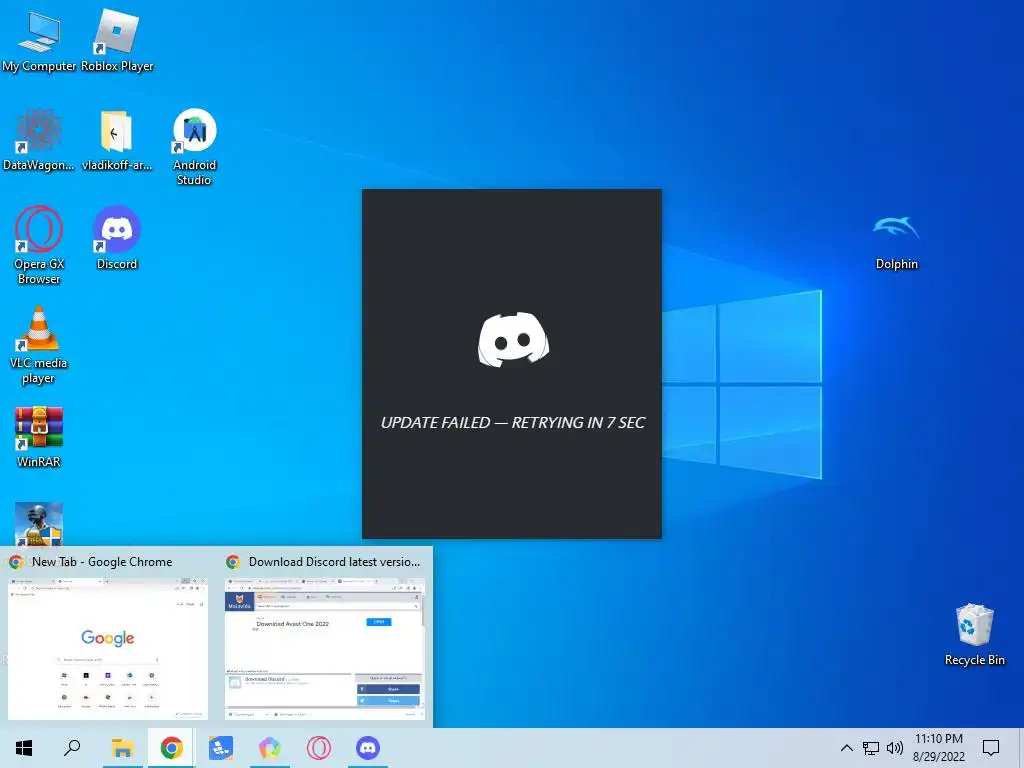Click the Chrome taskbar icon
This screenshot has height=768, width=1024.
click(171, 748)
